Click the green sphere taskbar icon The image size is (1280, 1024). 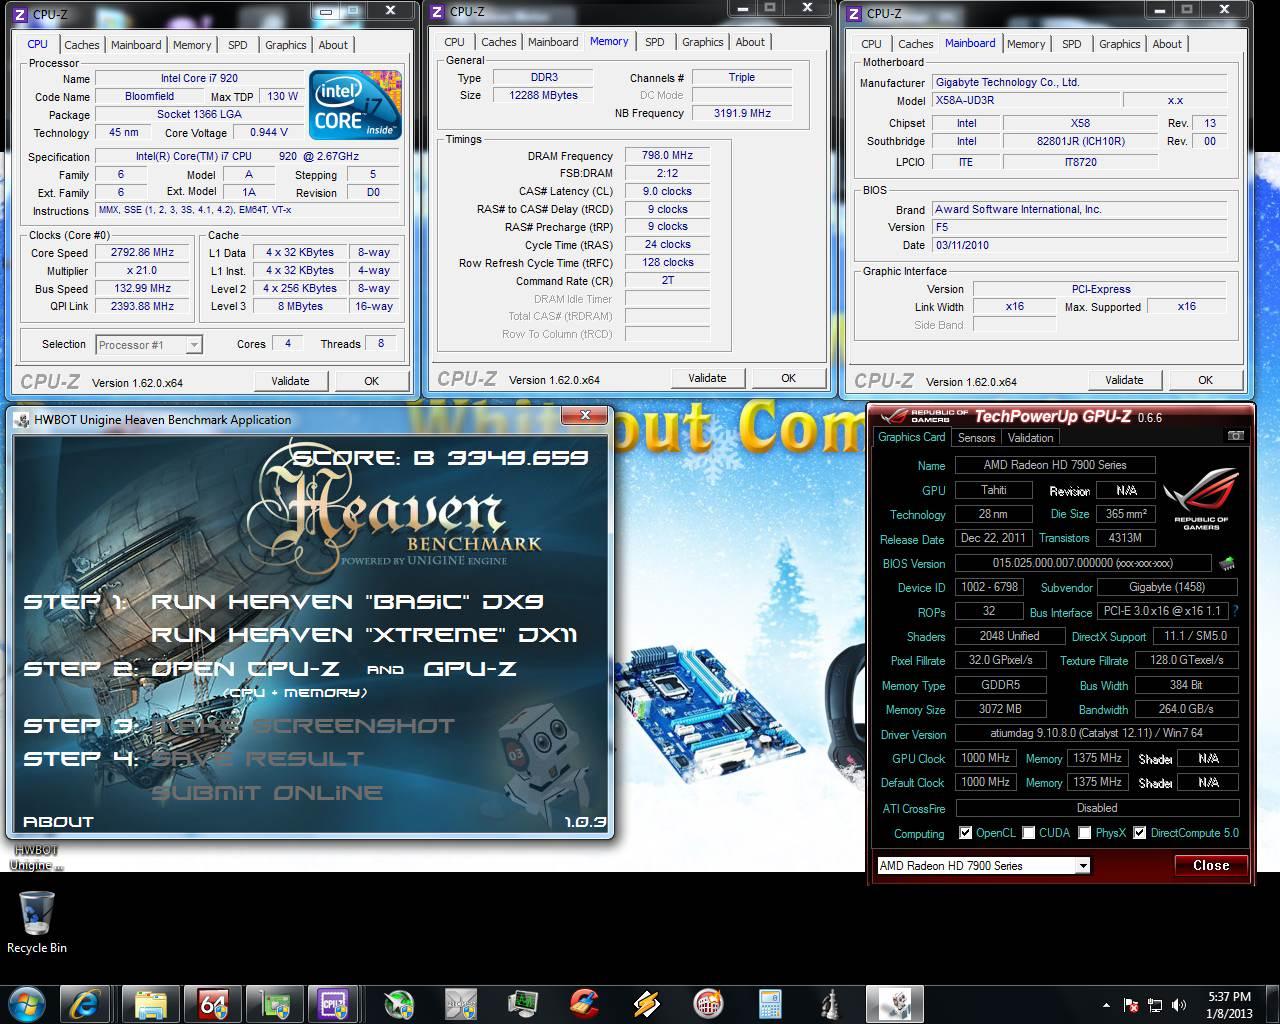[399, 1003]
